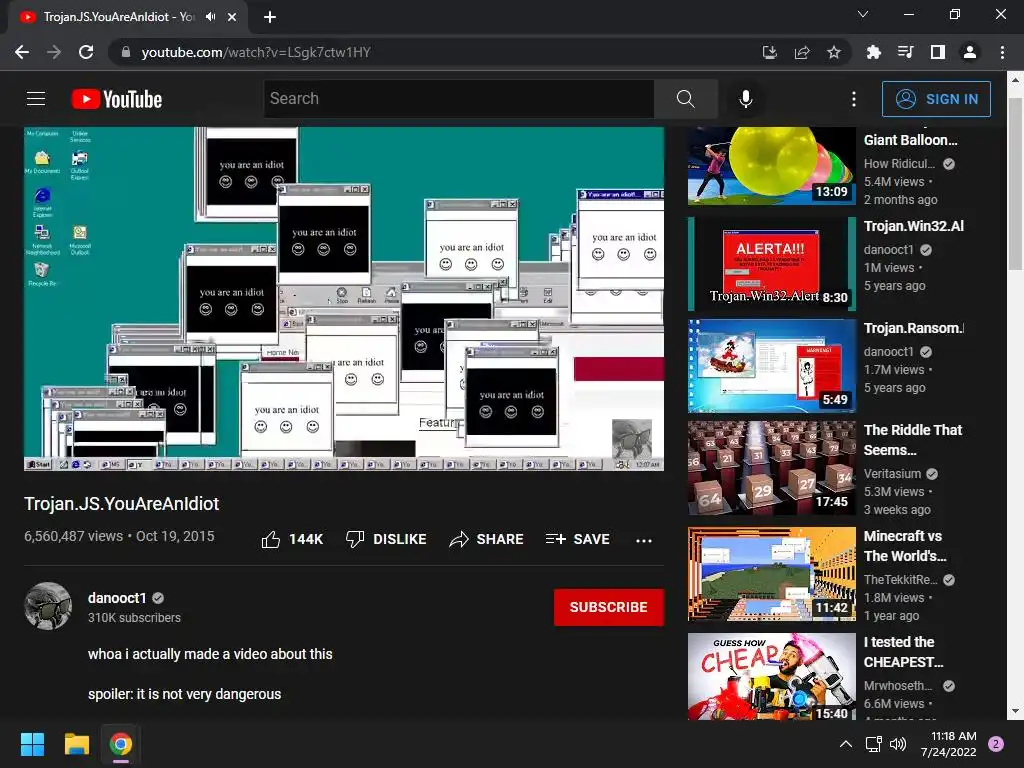Click Chrome icon in taskbar
This screenshot has height=768, width=1024.
121,744
